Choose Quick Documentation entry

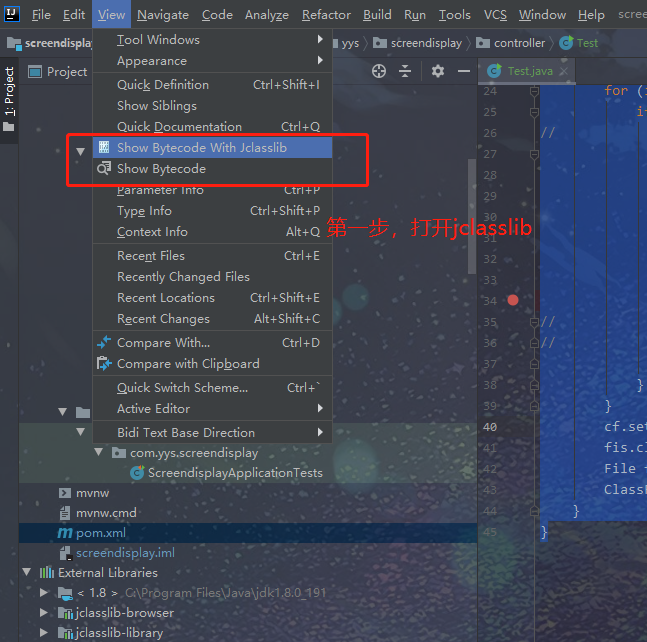(213, 126)
